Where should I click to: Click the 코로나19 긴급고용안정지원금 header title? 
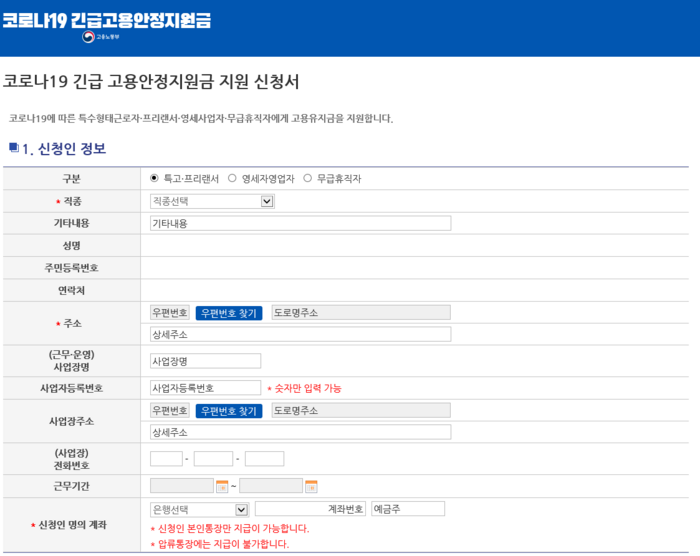coord(106,20)
